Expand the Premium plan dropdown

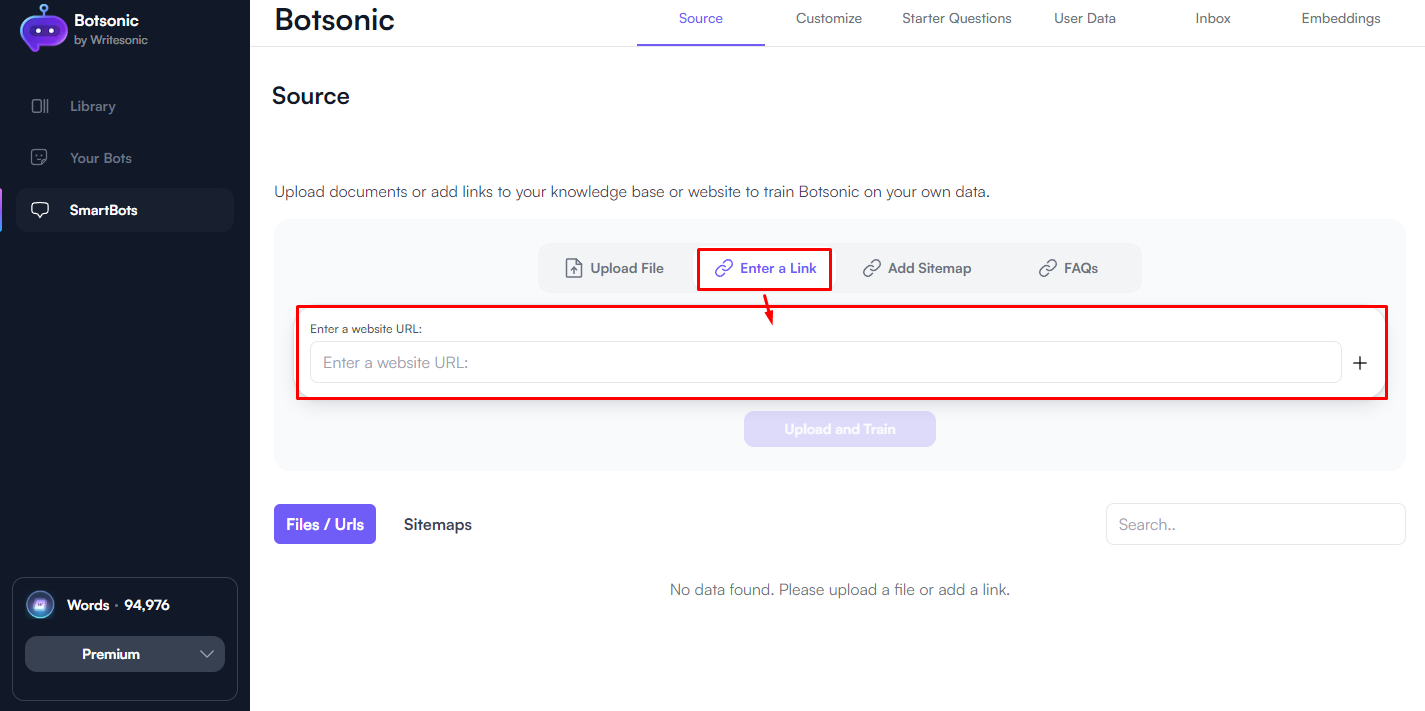tap(125, 654)
